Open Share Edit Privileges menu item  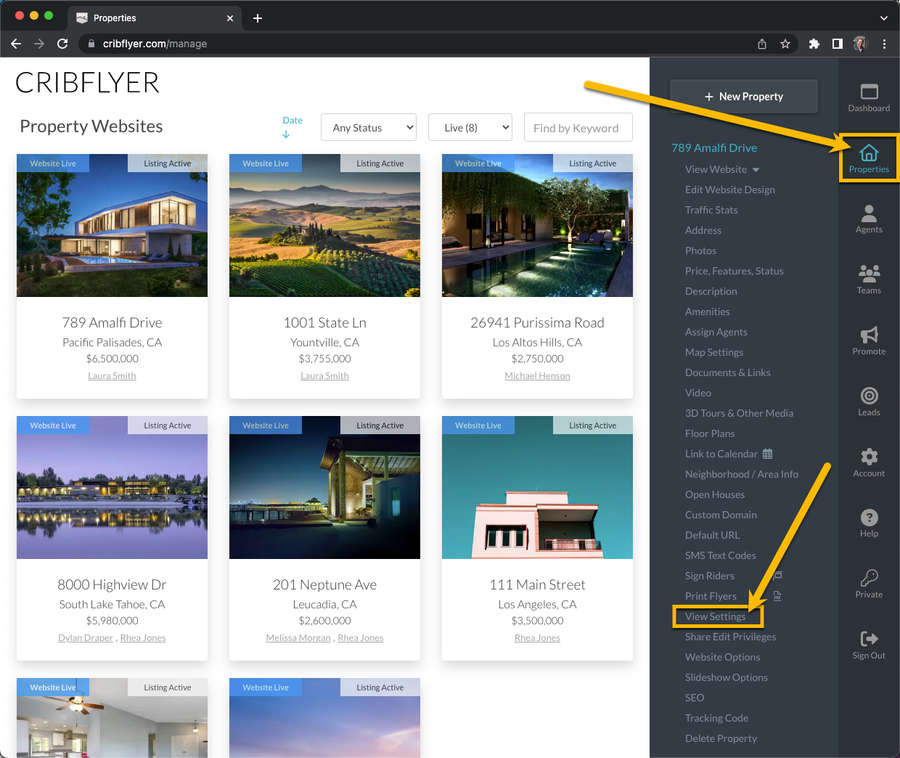point(730,637)
